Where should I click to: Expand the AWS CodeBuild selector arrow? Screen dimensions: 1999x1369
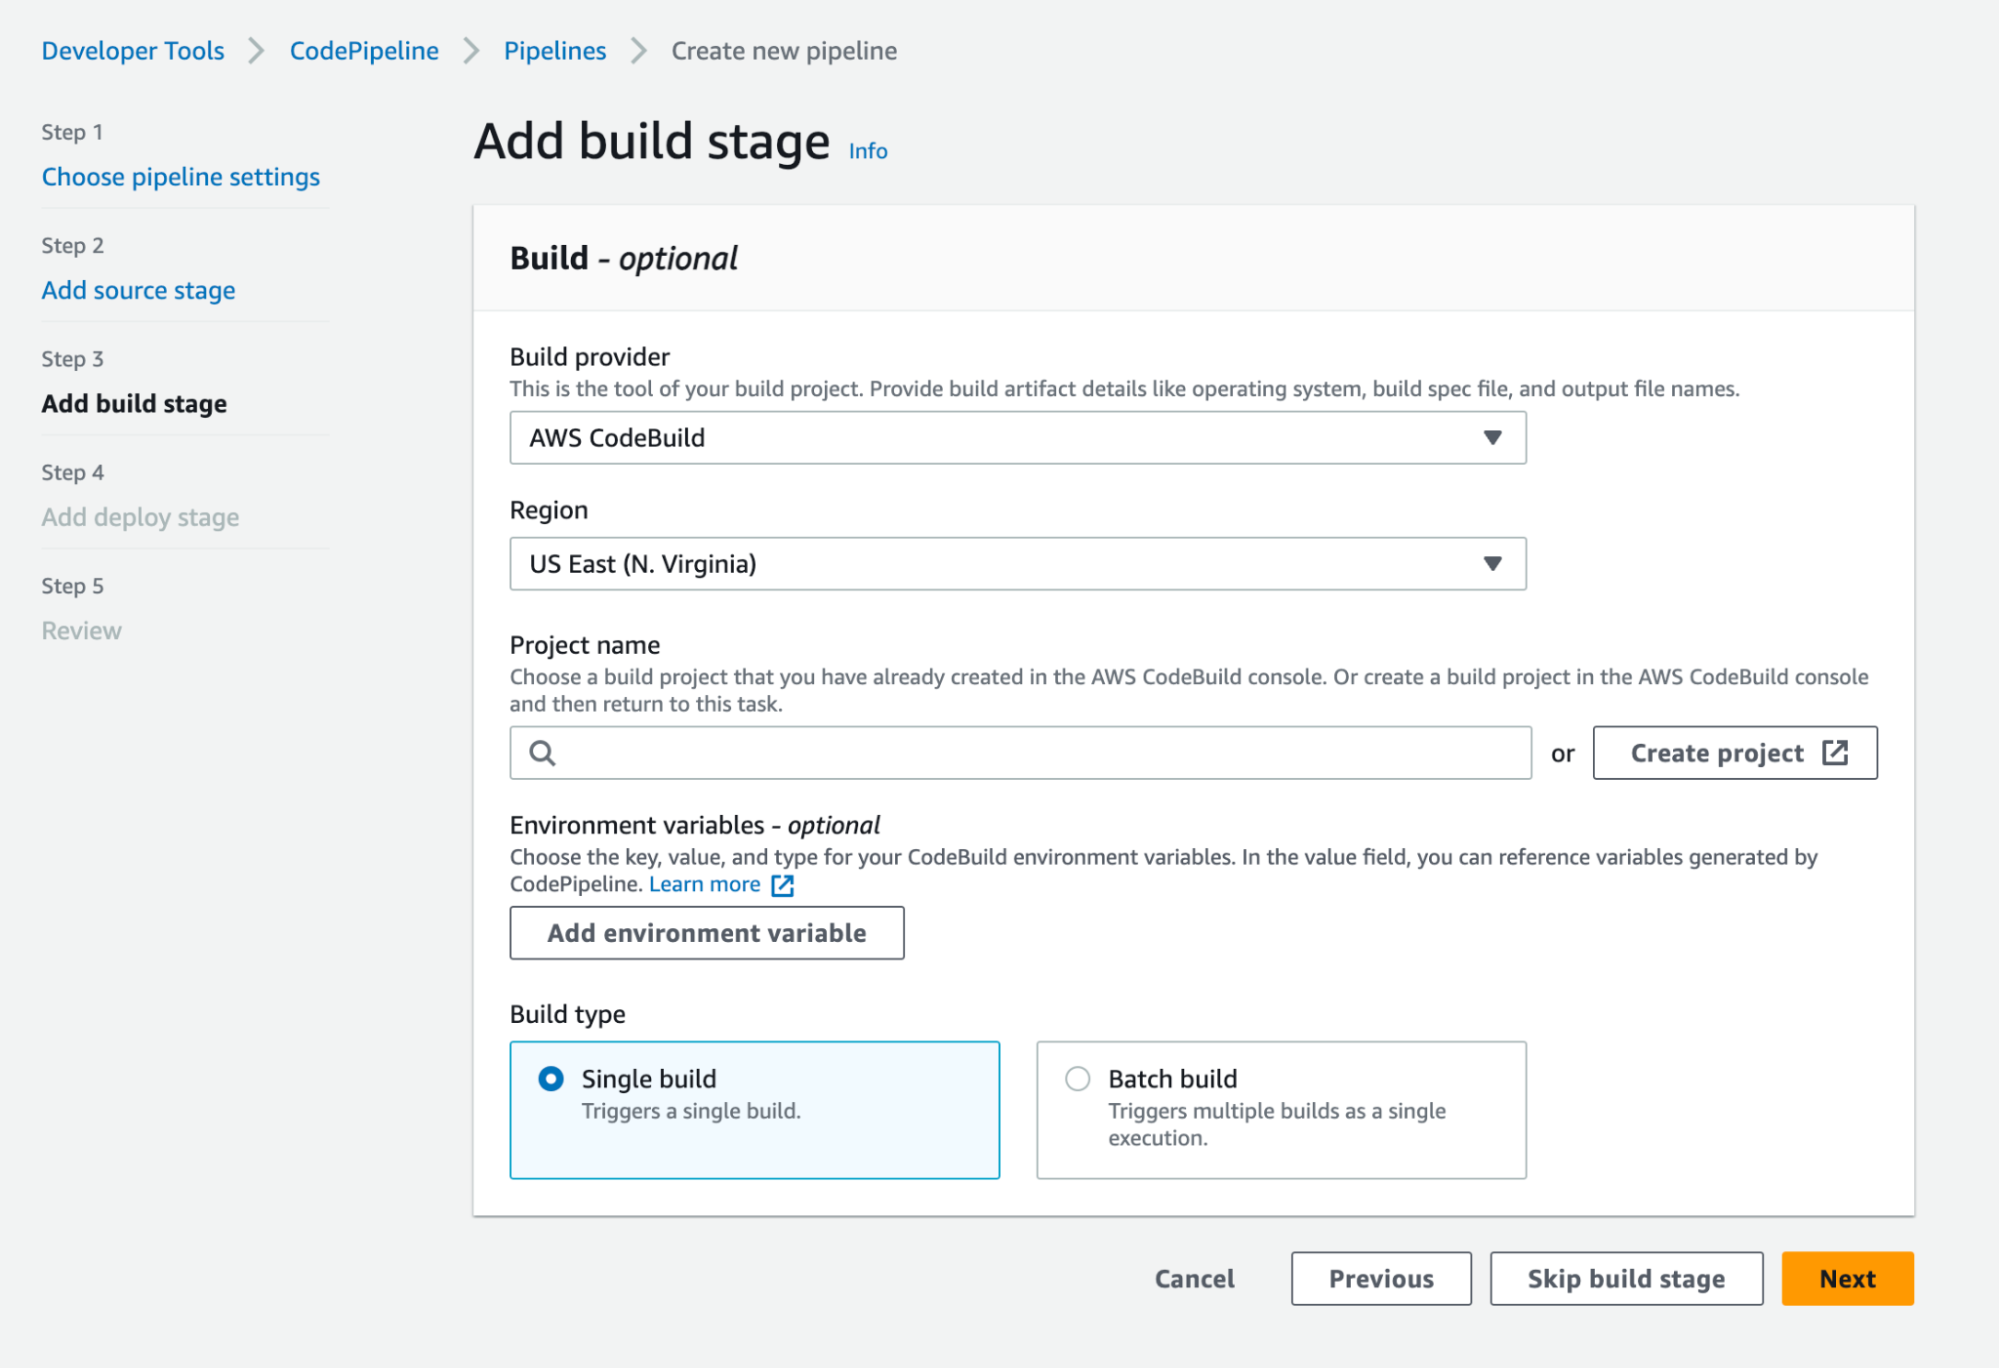click(1492, 437)
